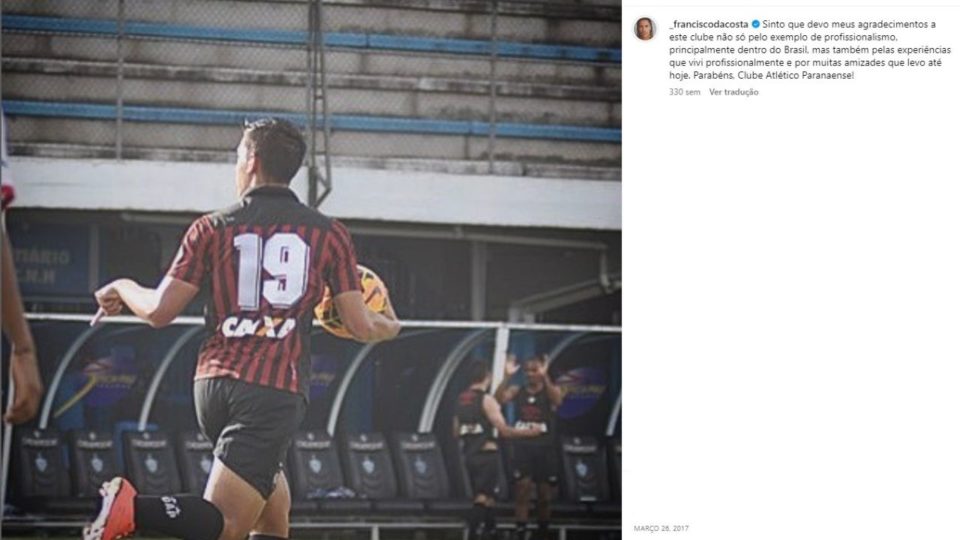Click the words Clube Atlético Paranaense

click(795, 76)
